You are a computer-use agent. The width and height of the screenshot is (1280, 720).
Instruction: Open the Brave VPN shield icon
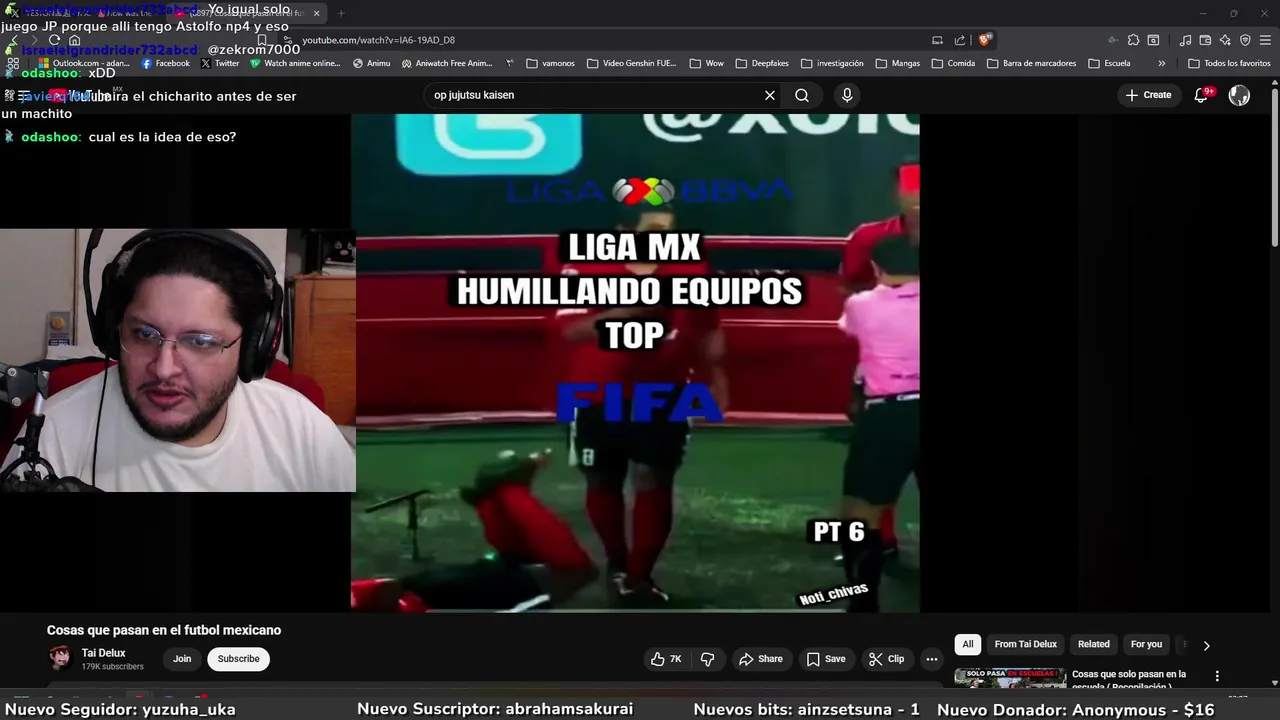tap(1245, 40)
